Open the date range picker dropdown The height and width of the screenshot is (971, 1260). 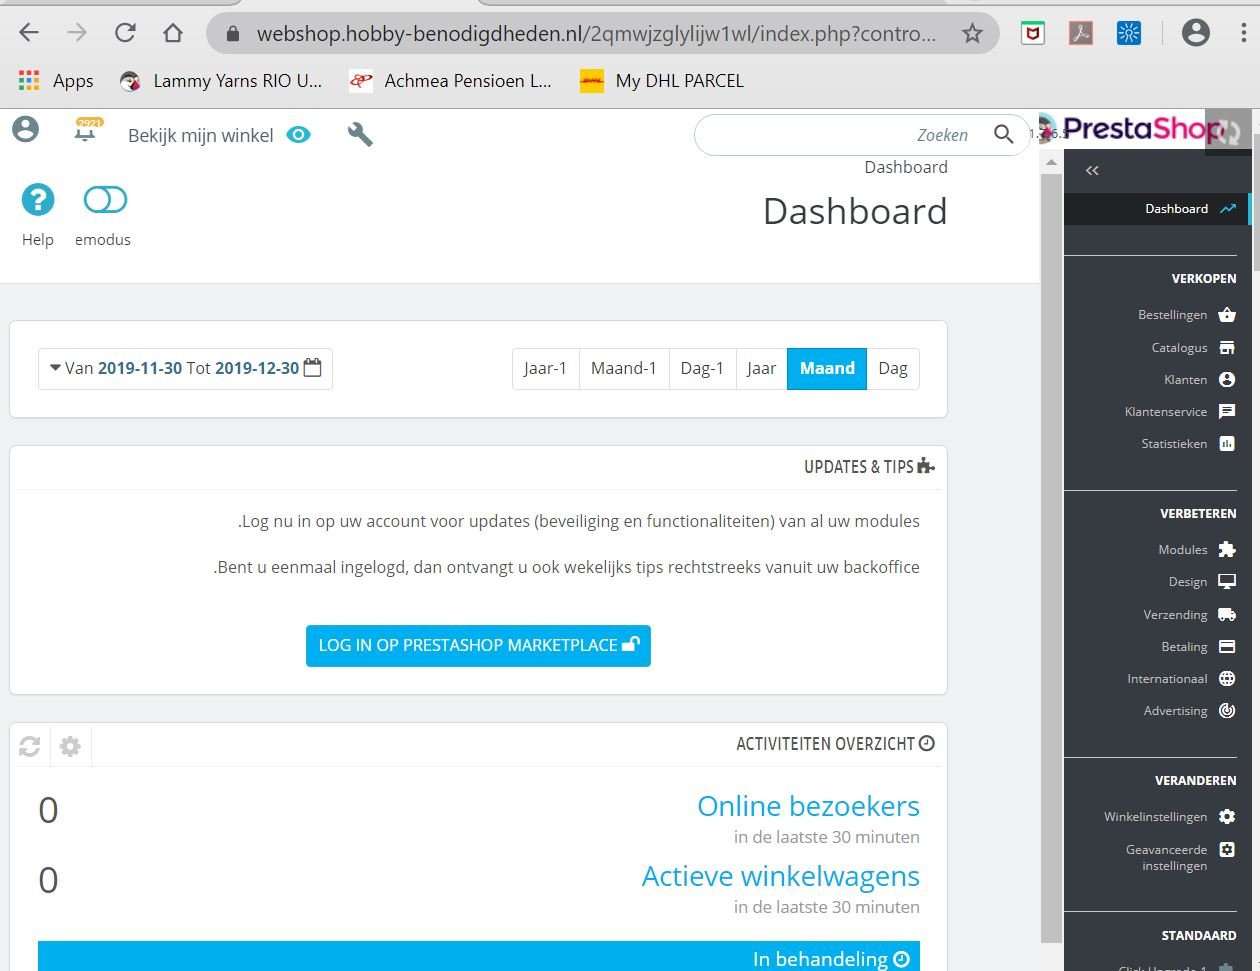[185, 368]
